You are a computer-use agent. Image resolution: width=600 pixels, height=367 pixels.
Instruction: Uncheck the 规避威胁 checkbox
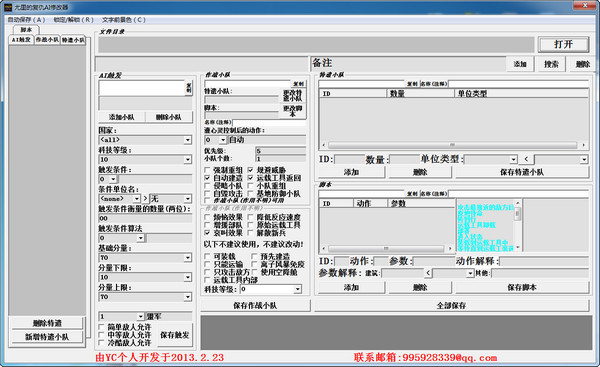(x=250, y=170)
